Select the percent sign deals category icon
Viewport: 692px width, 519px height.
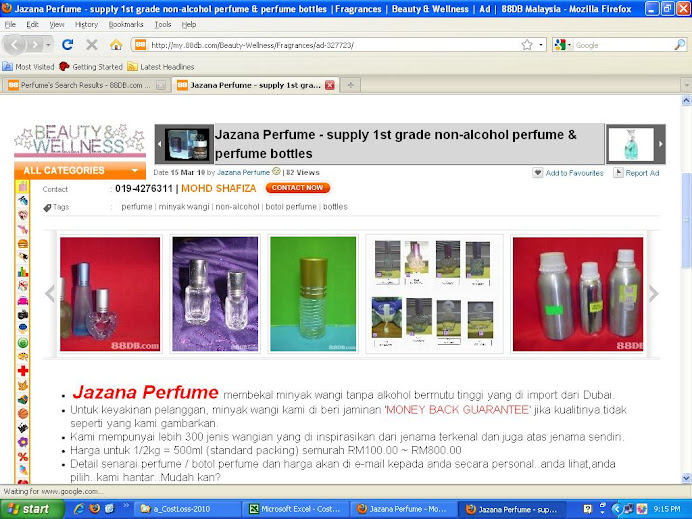[23, 456]
